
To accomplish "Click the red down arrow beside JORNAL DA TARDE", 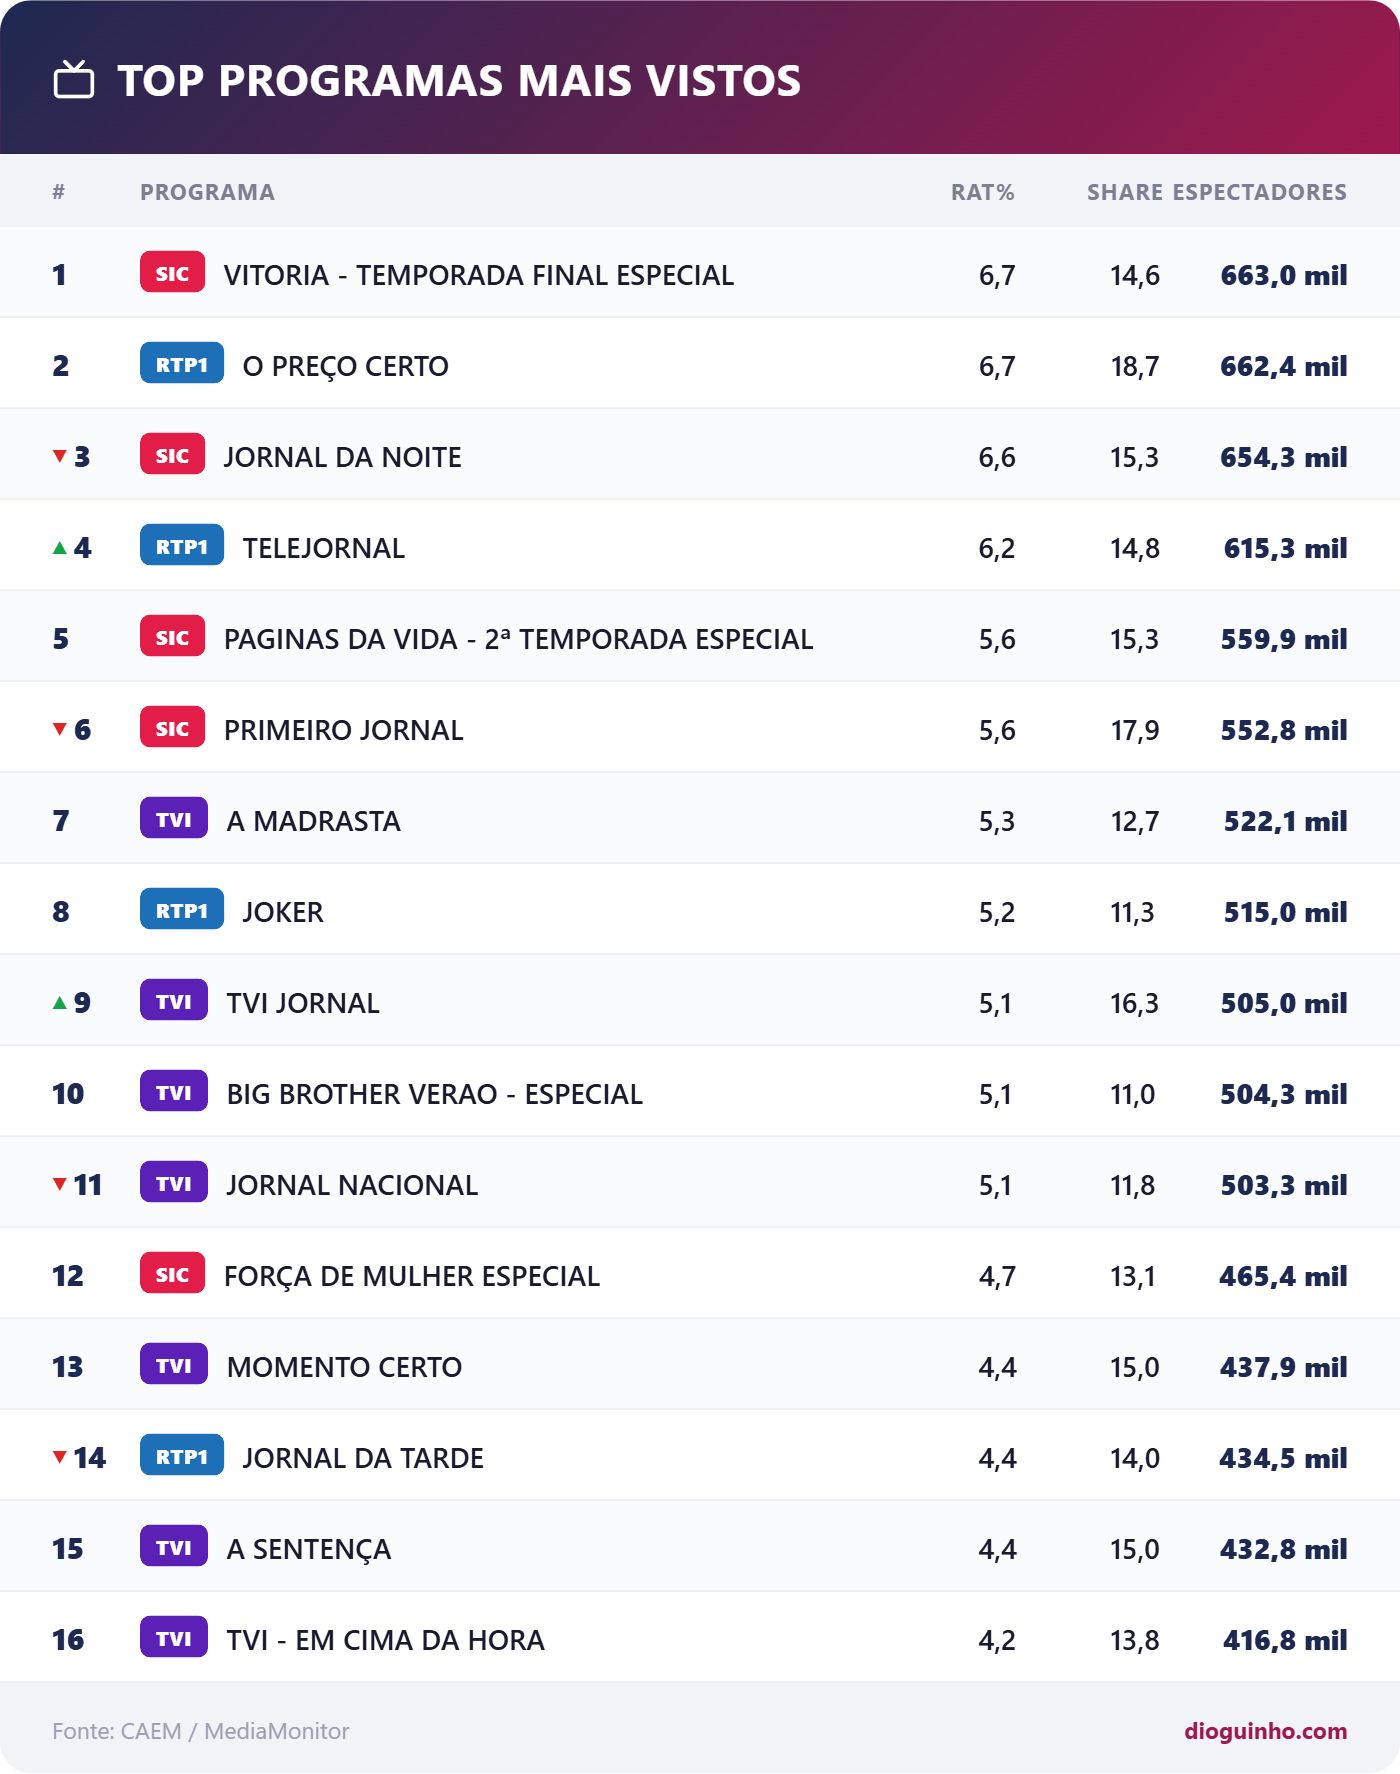I will (x=60, y=1458).
